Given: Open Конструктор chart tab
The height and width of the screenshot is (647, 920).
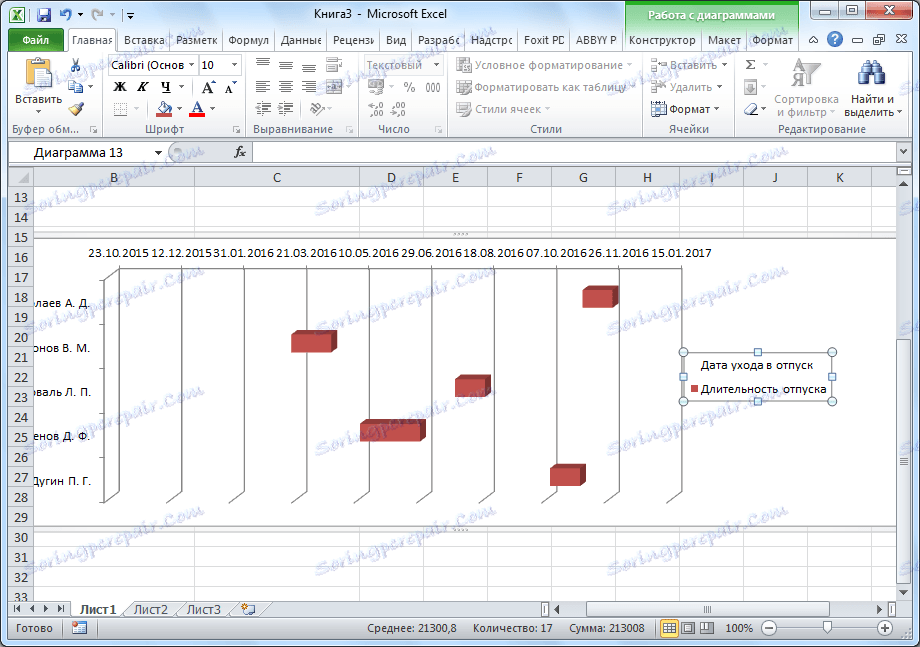Looking at the screenshot, I should pyautogui.click(x=662, y=40).
